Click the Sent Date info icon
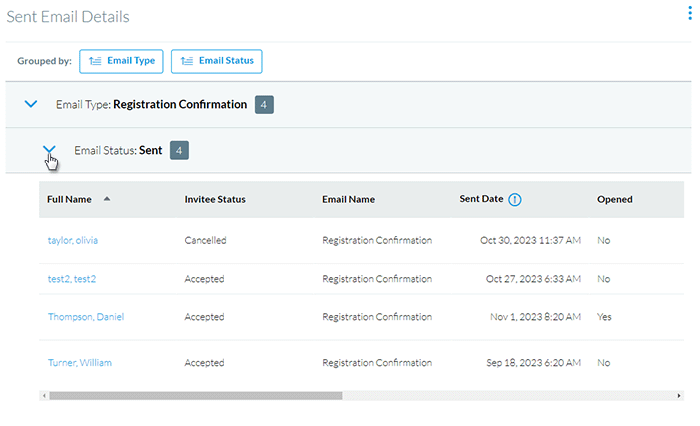 point(515,199)
